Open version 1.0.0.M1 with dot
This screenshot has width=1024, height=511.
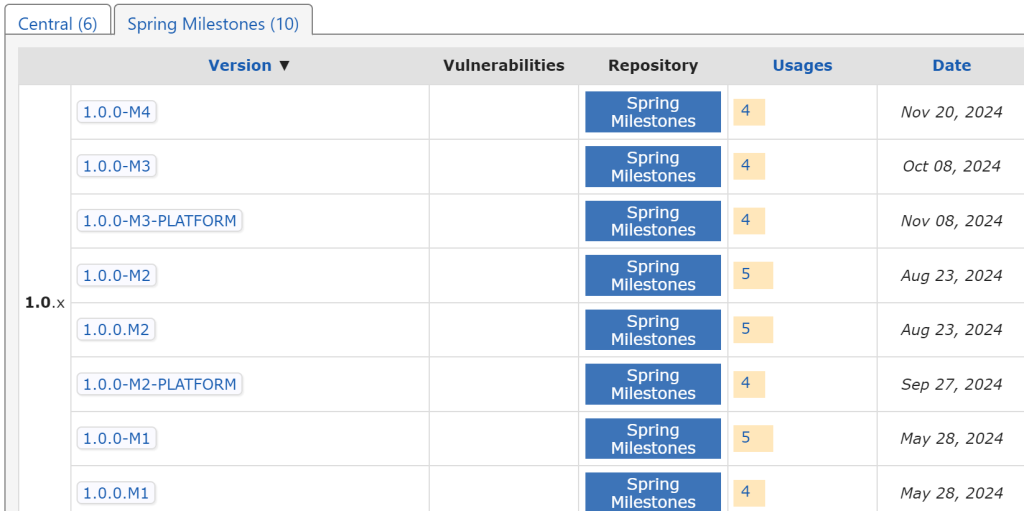pos(116,493)
